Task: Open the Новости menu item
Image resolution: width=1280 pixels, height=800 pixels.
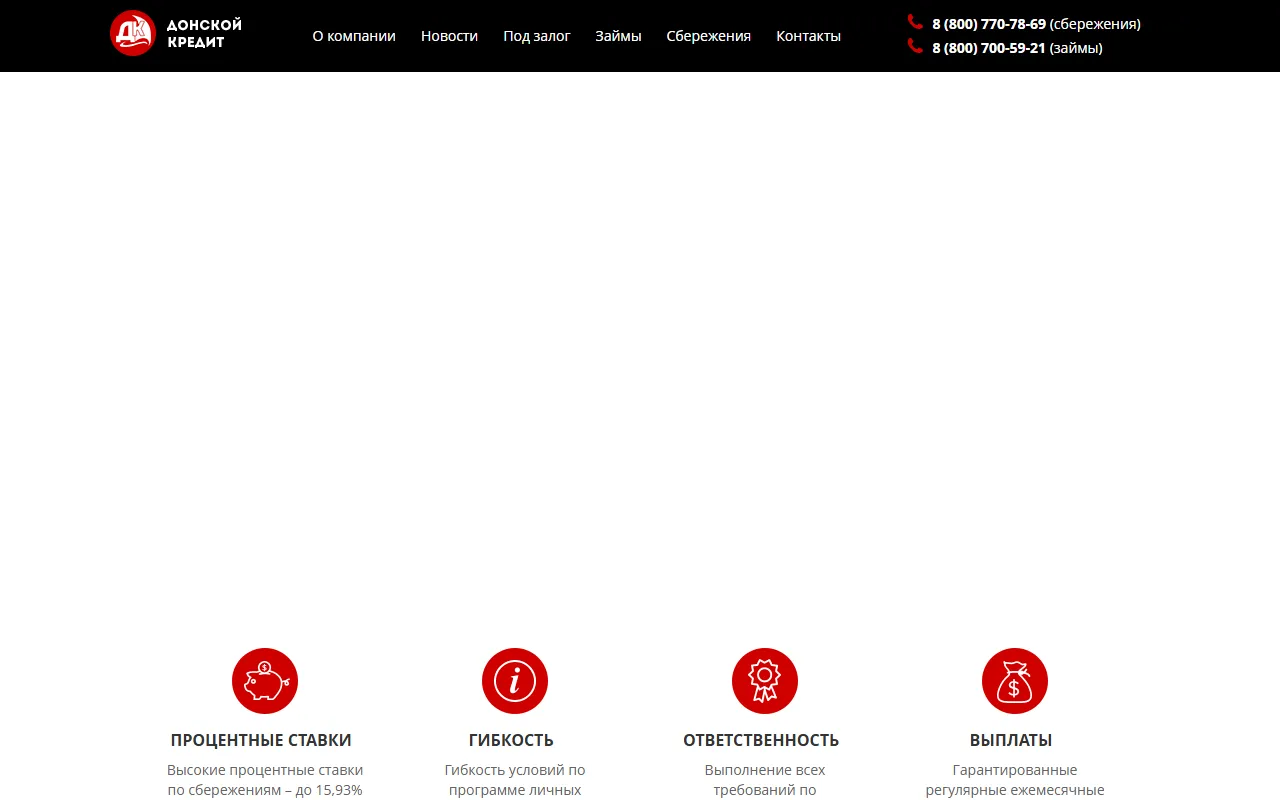Action: [449, 36]
